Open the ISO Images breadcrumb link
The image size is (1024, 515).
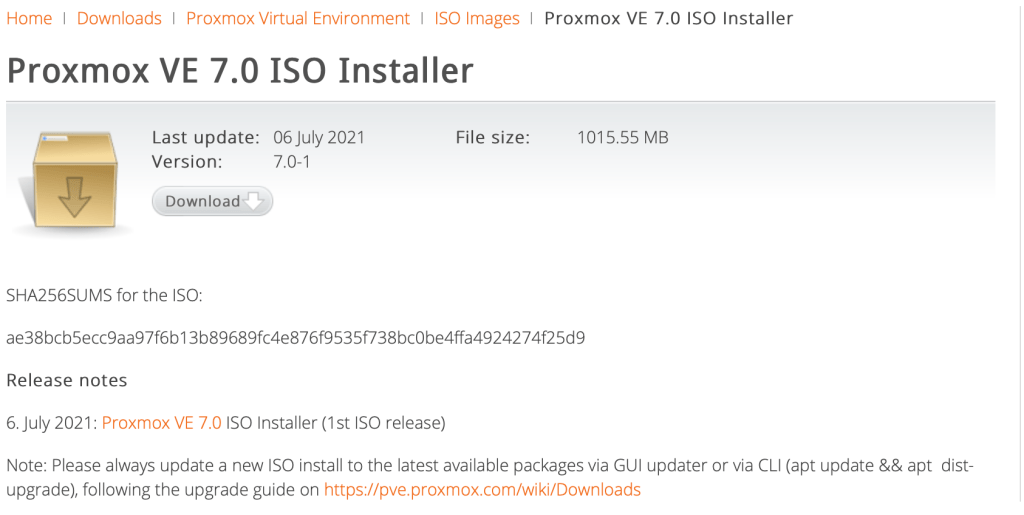coord(477,19)
